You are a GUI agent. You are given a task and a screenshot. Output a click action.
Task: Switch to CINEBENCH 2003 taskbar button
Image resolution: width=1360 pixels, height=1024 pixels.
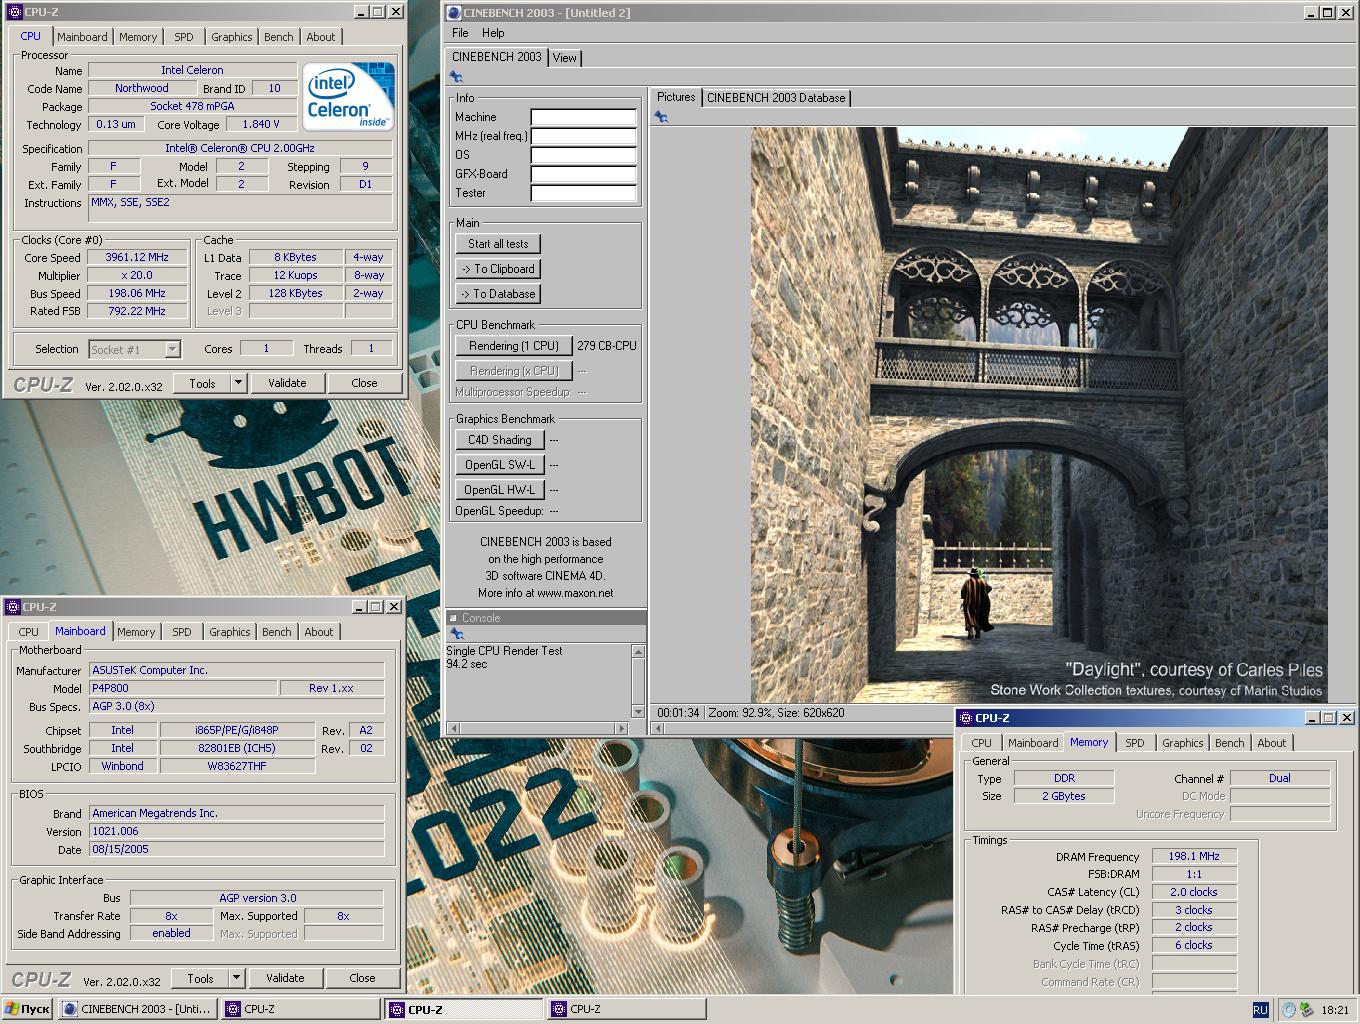[x=136, y=1010]
